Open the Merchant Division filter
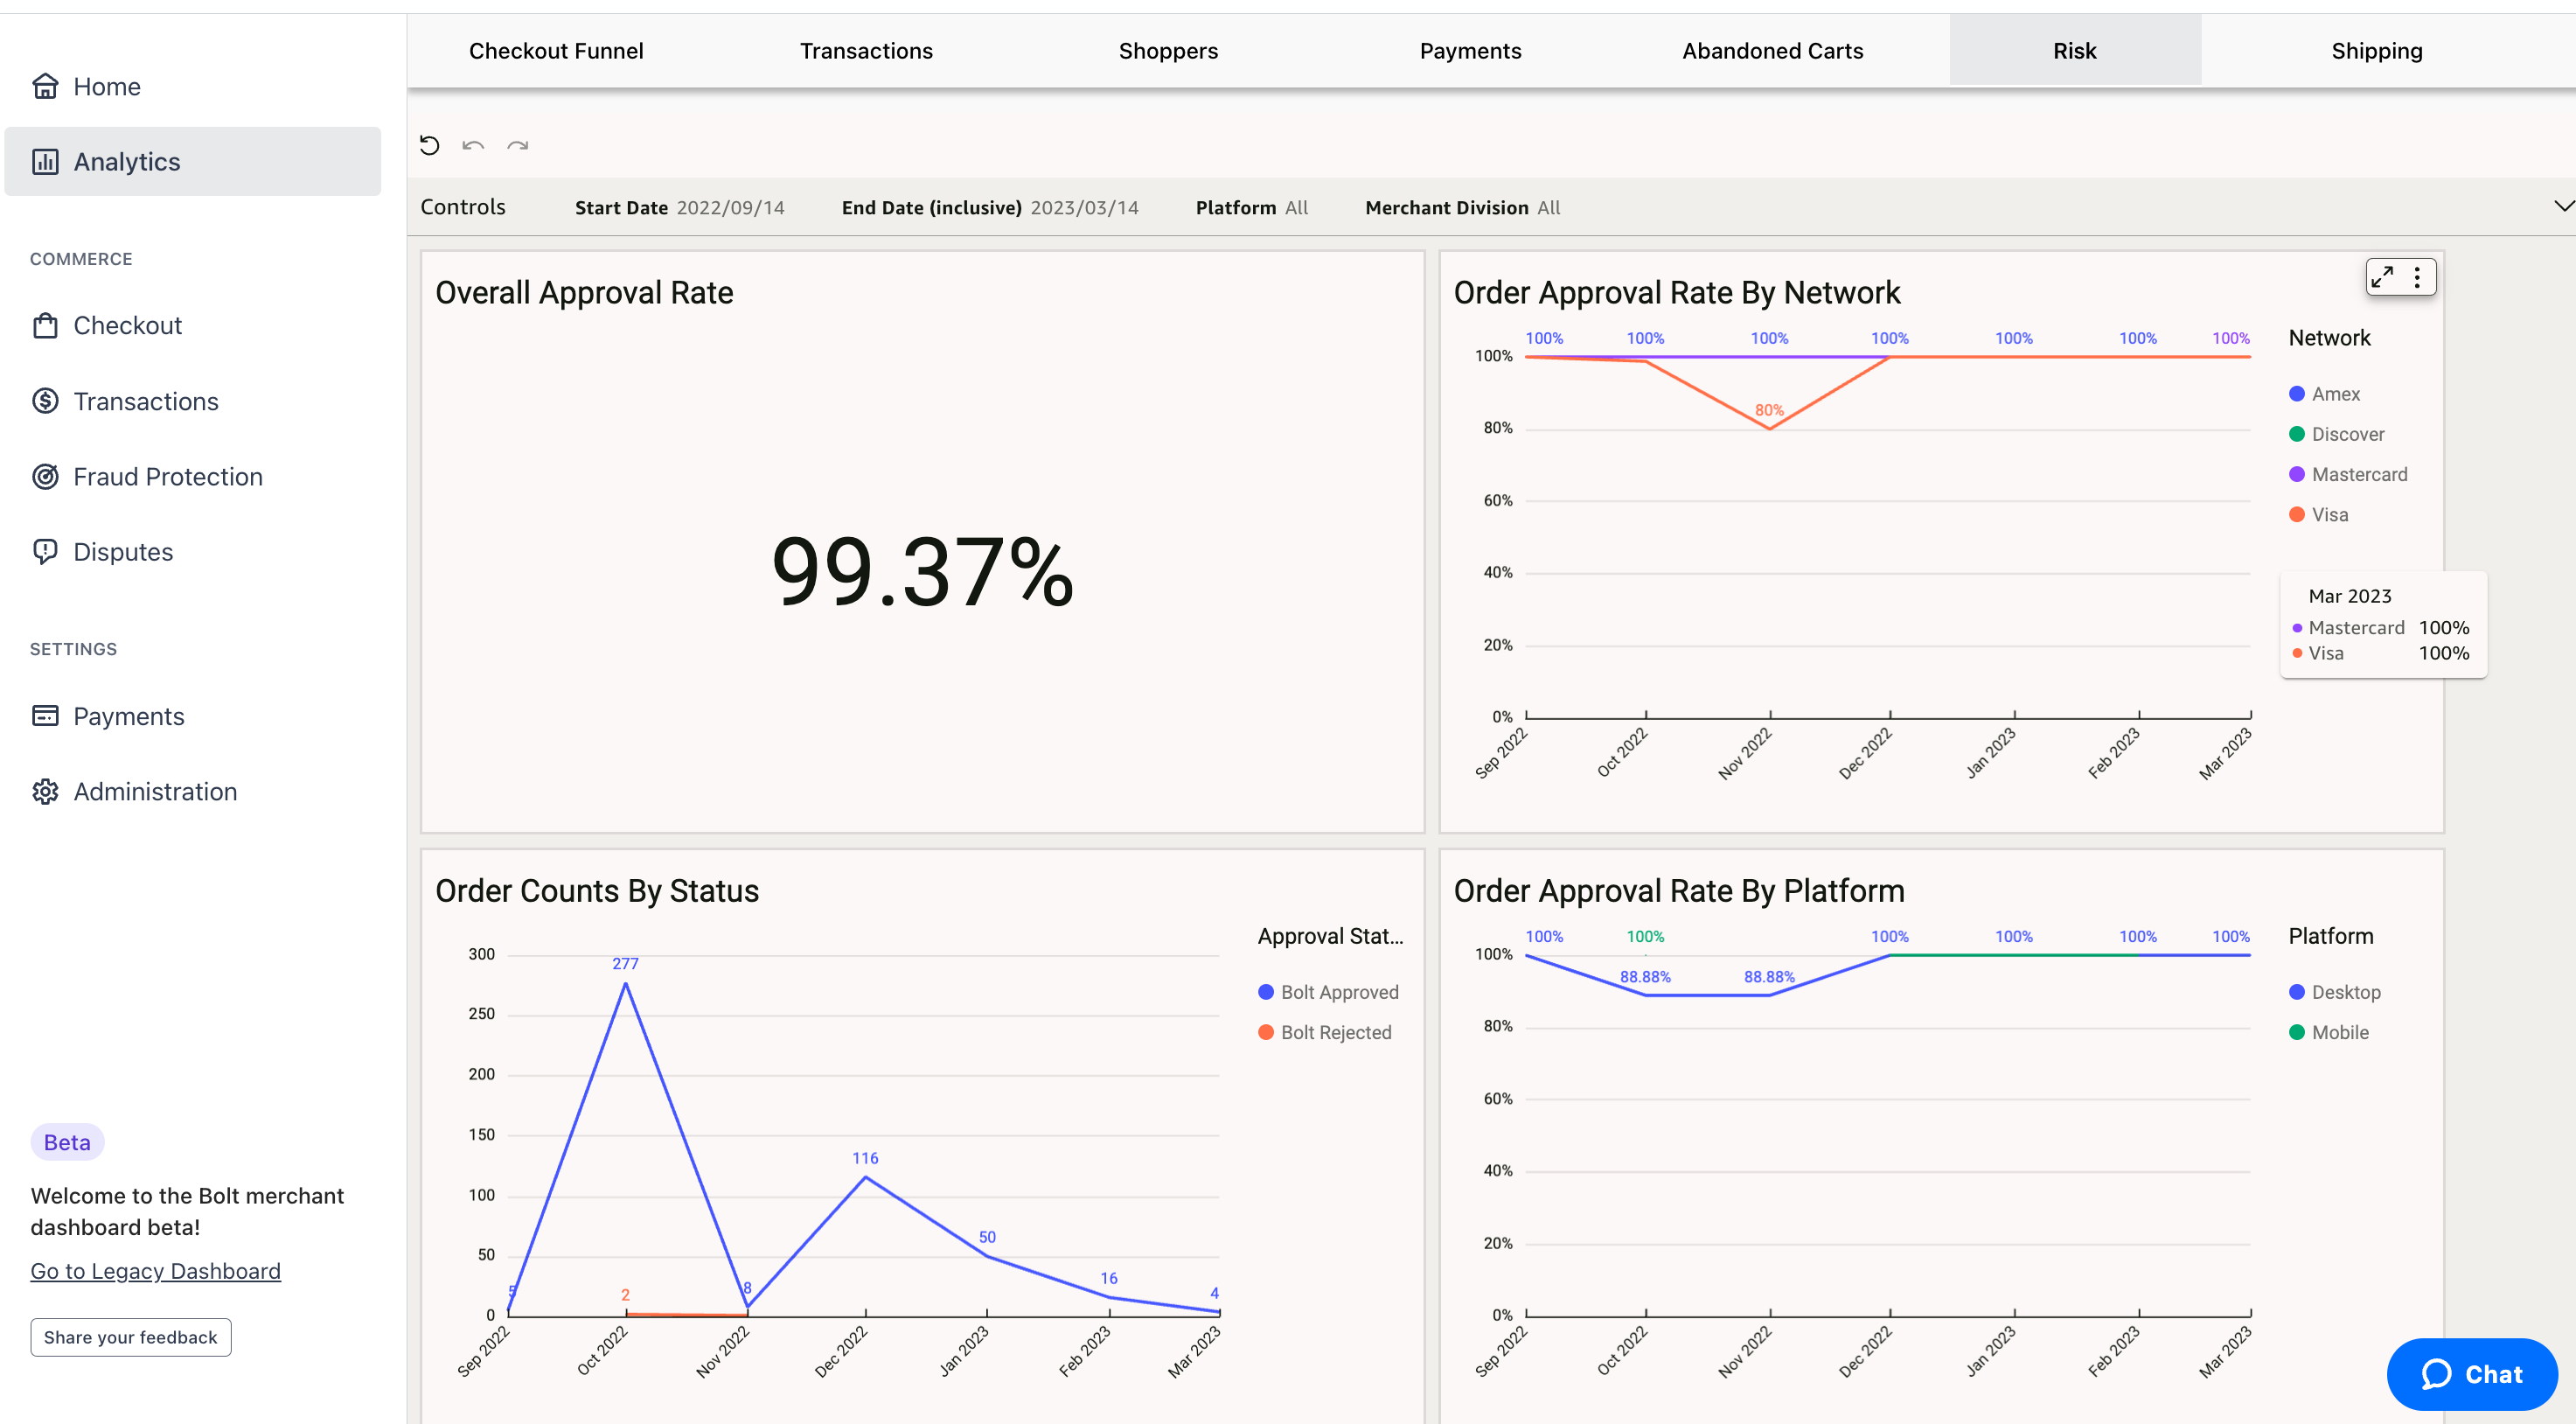 (x=1462, y=207)
